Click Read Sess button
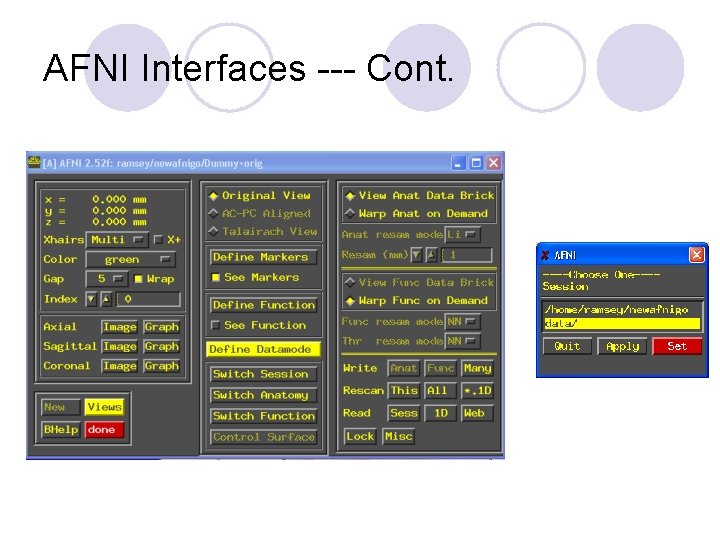Viewport: 720px width, 540px height. click(404, 413)
